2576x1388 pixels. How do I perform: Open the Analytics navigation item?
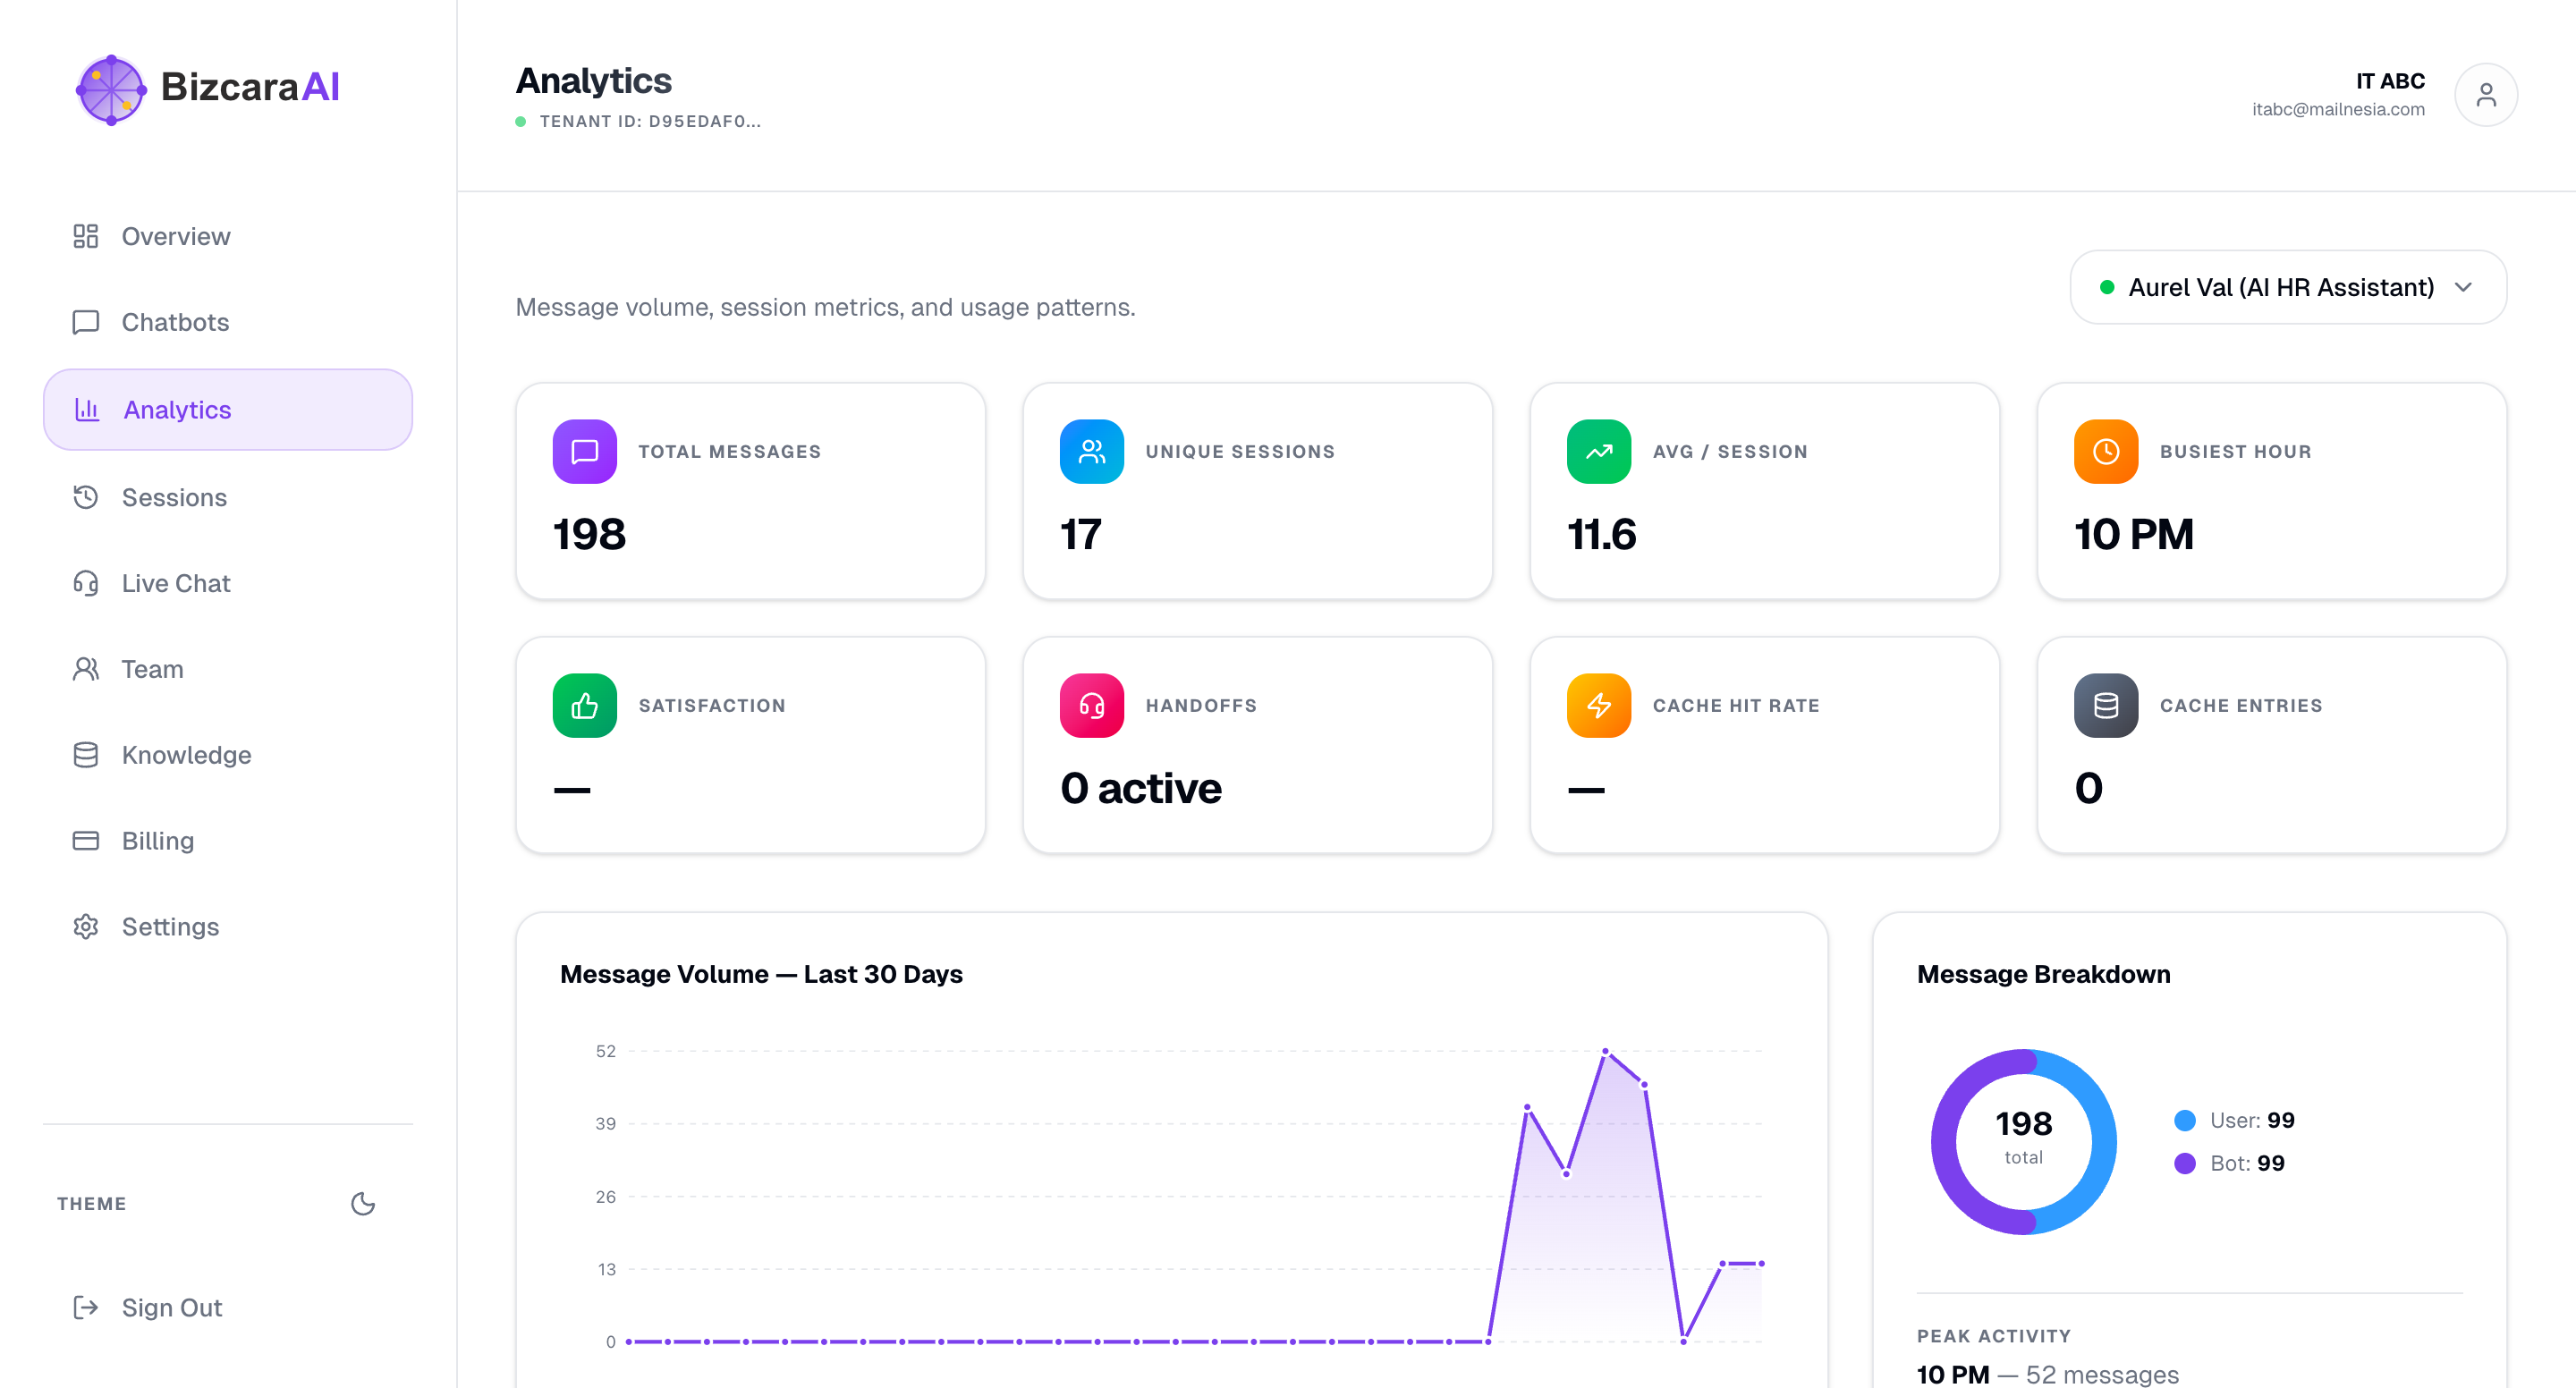177,409
